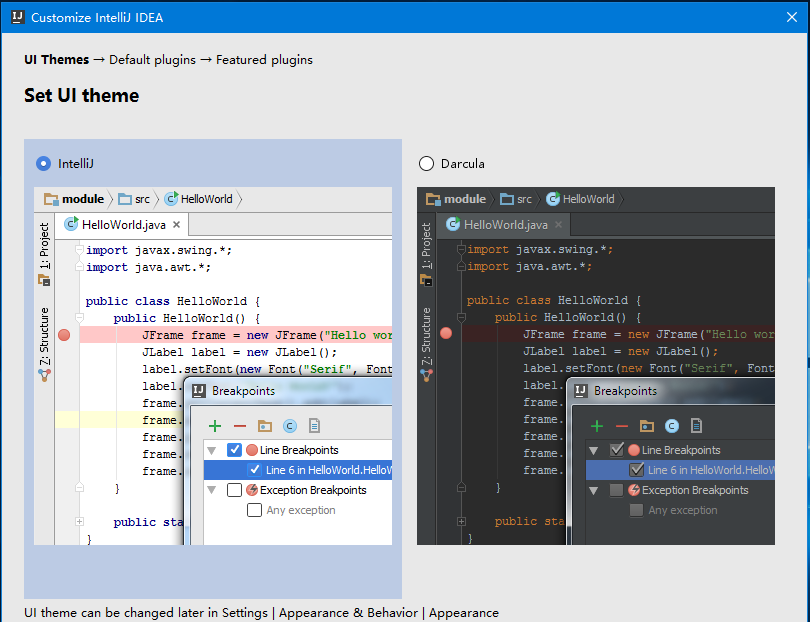Click the src folder icon in Darcula preview
This screenshot has height=622, width=810.
(x=507, y=199)
